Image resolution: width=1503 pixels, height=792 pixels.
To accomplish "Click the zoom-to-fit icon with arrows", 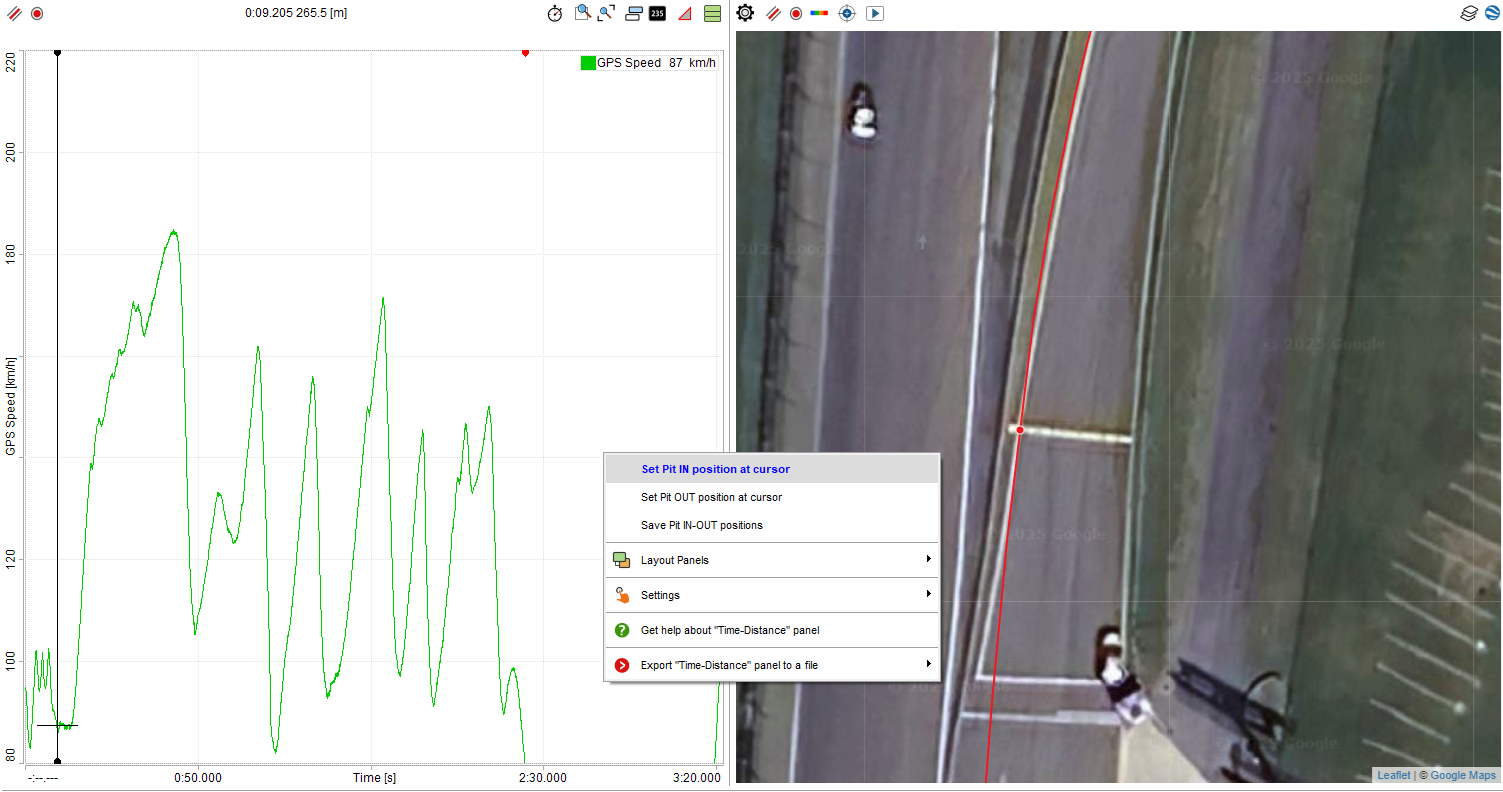I will (607, 13).
